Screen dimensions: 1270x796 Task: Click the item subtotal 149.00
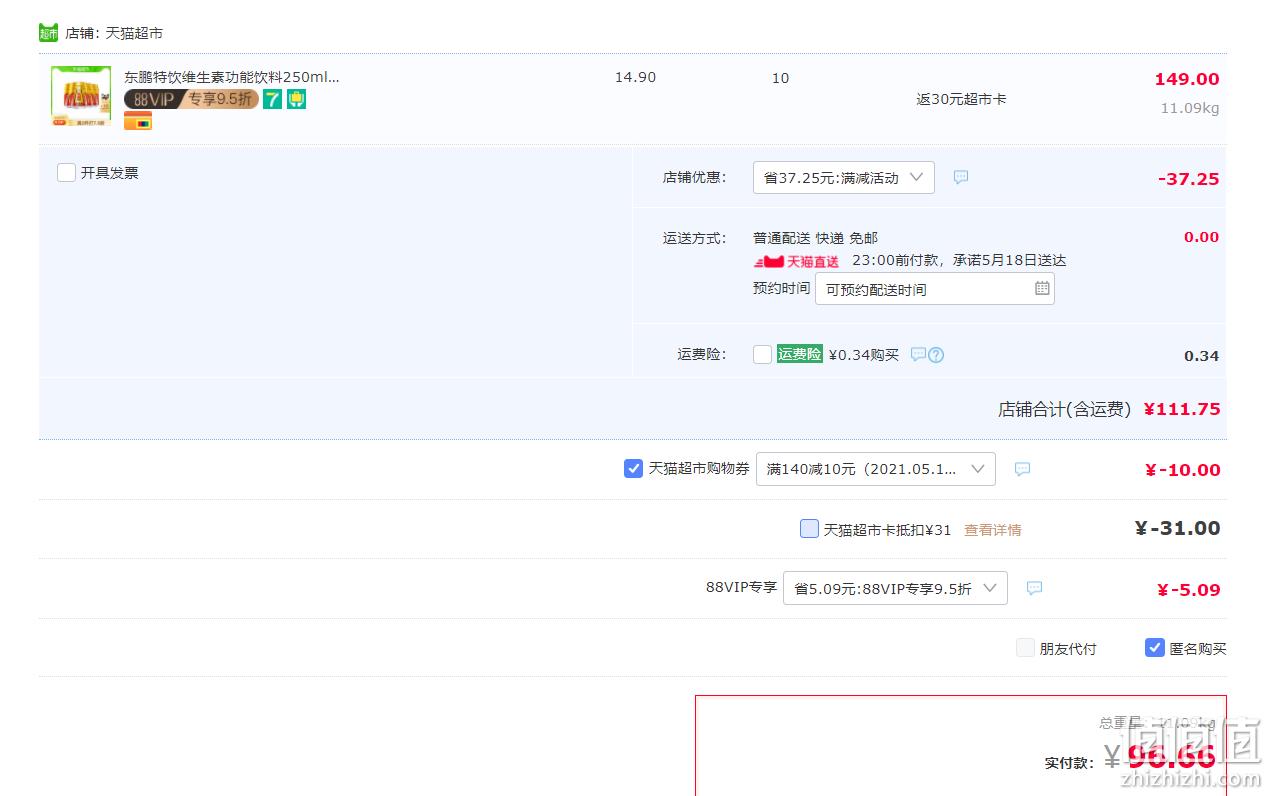(1187, 79)
